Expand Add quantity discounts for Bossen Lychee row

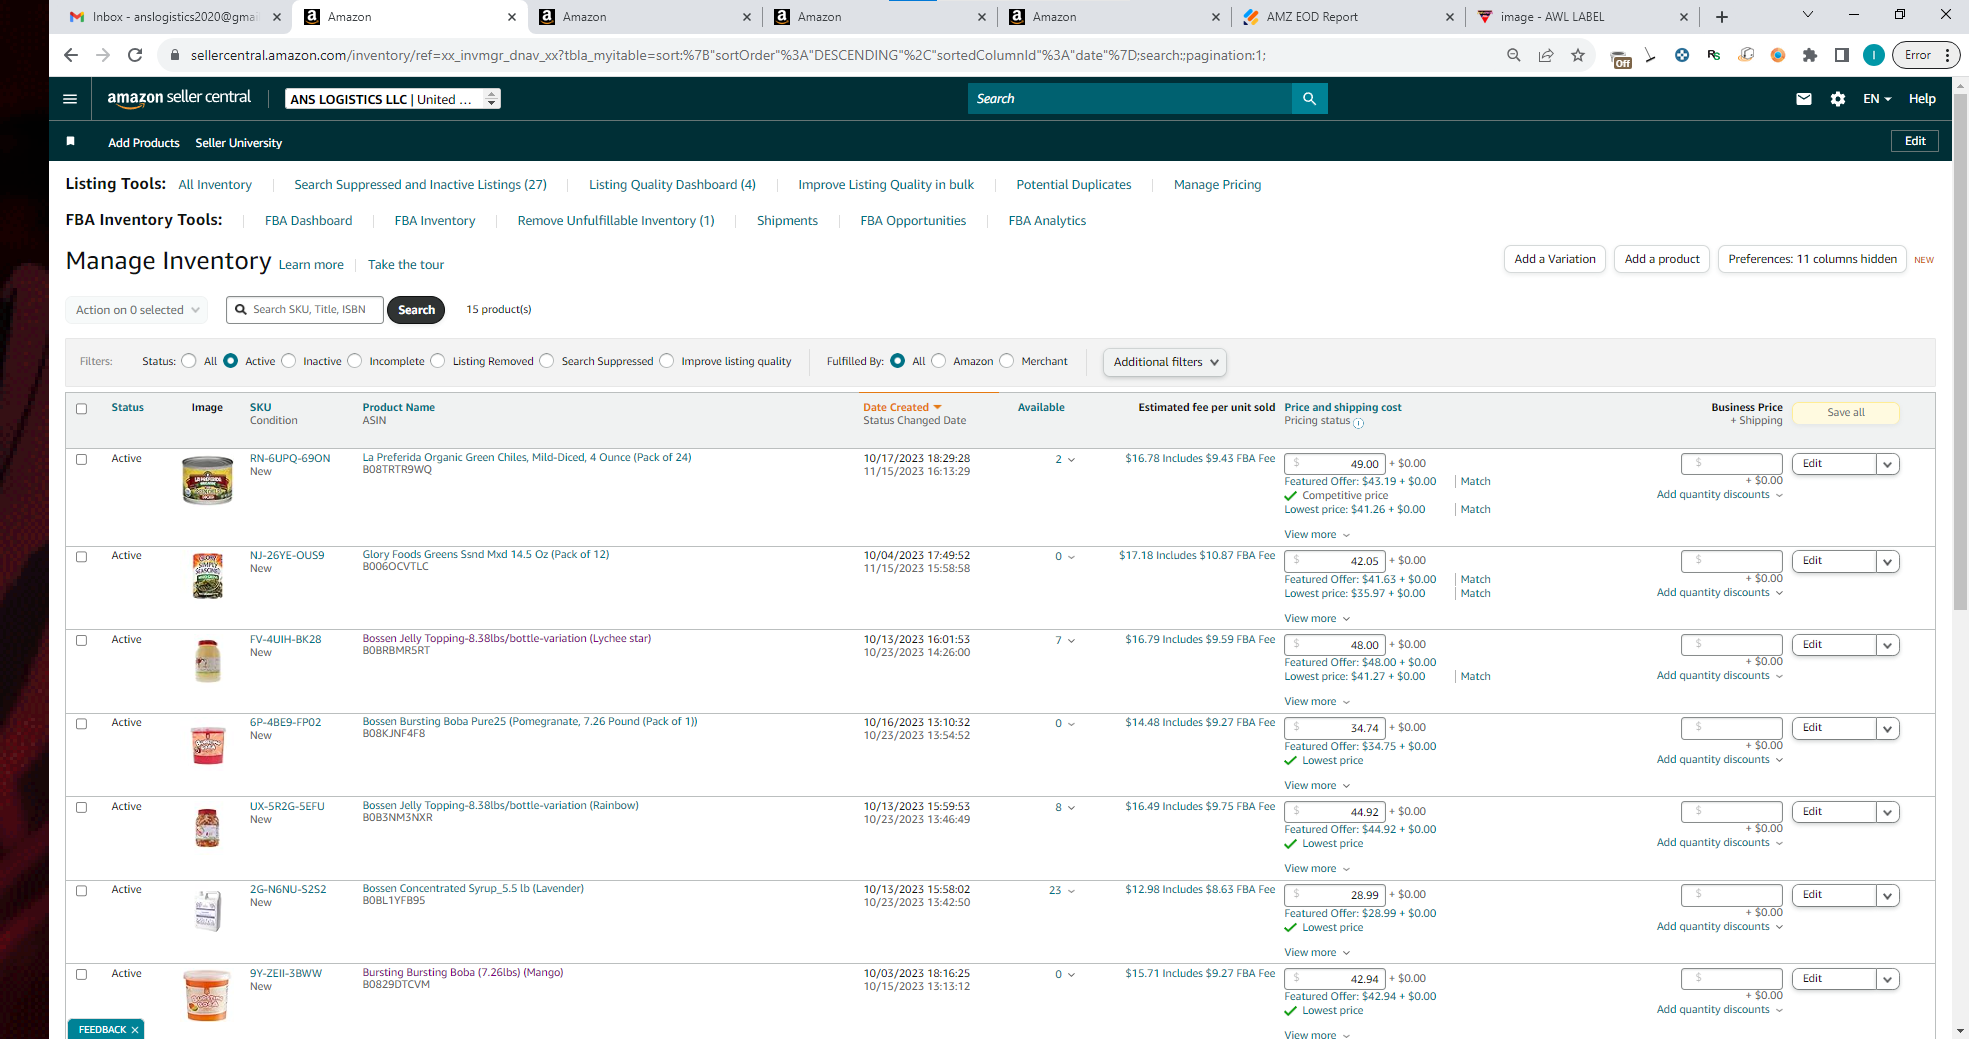pyautogui.click(x=1720, y=676)
